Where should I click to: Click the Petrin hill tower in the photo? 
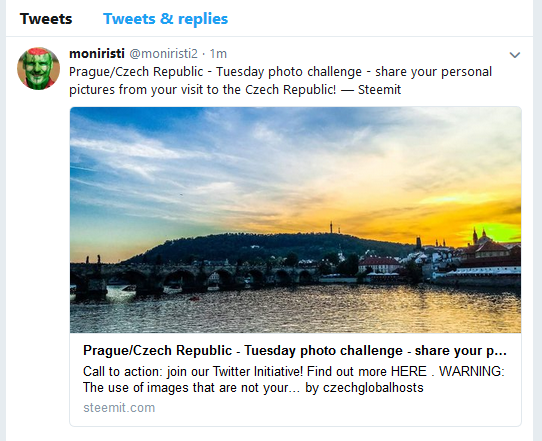click(x=331, y=227)
